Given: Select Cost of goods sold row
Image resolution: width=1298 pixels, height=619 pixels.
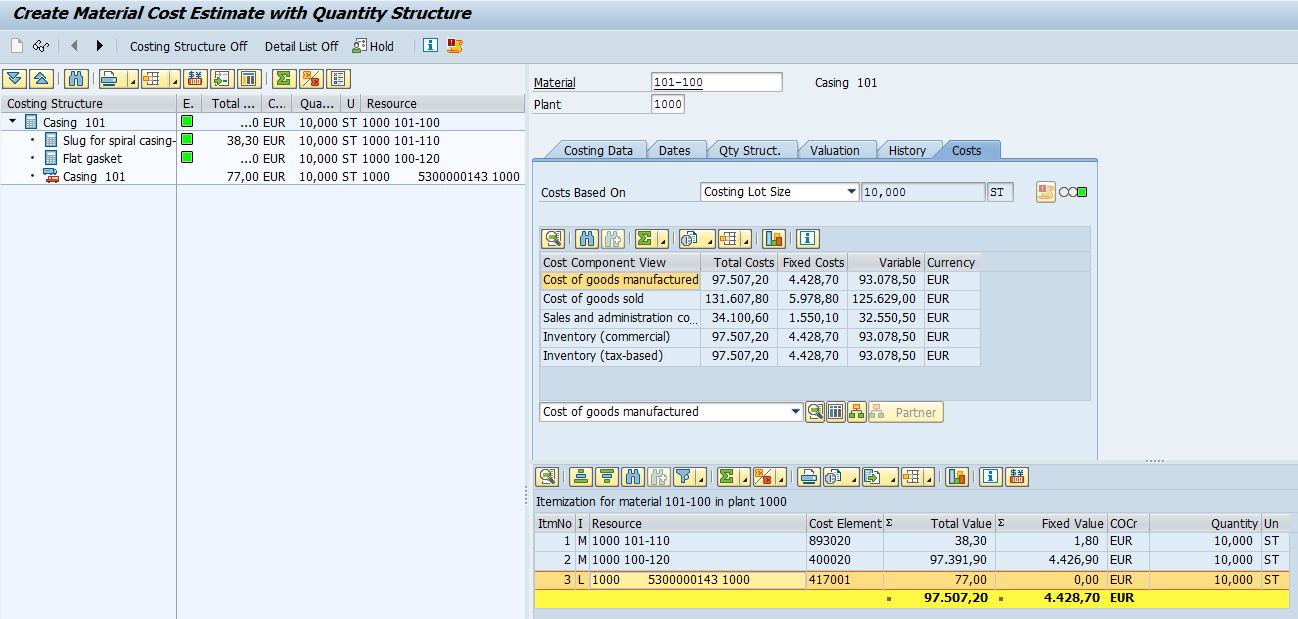Looking at the screenshot, I should tap(760, 299).
